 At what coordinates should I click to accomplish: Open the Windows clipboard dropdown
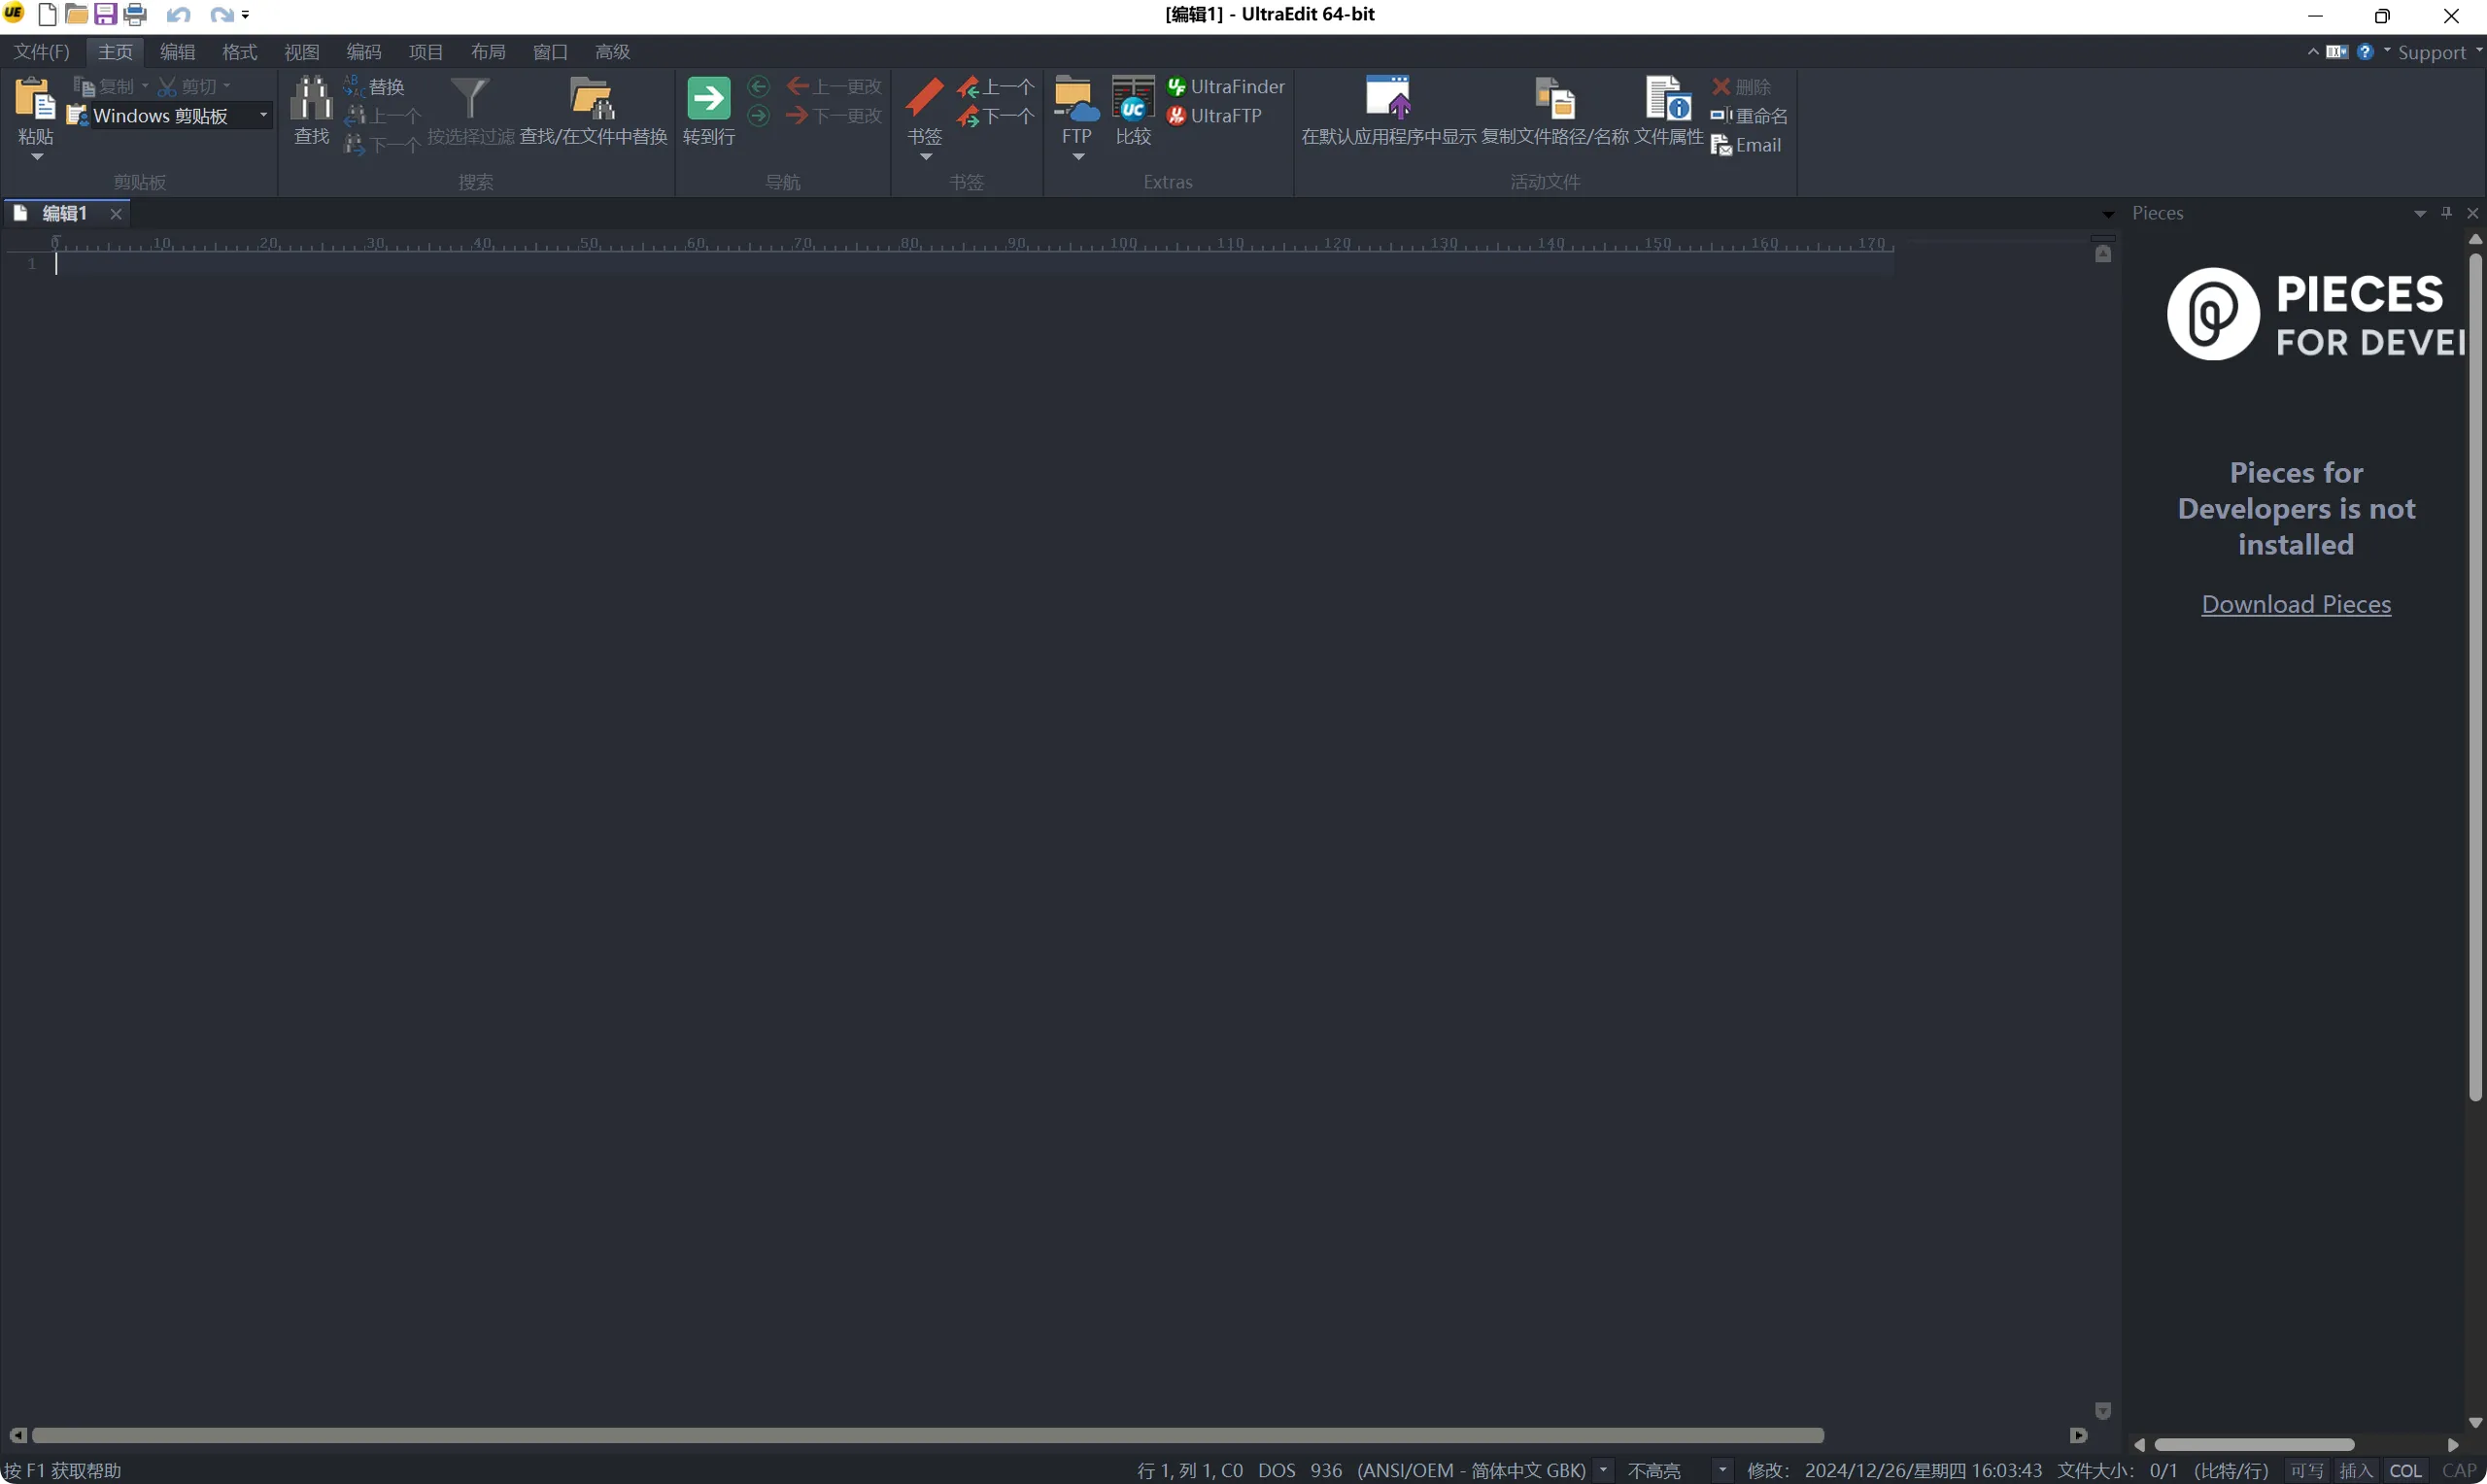(x=264, y=116)
